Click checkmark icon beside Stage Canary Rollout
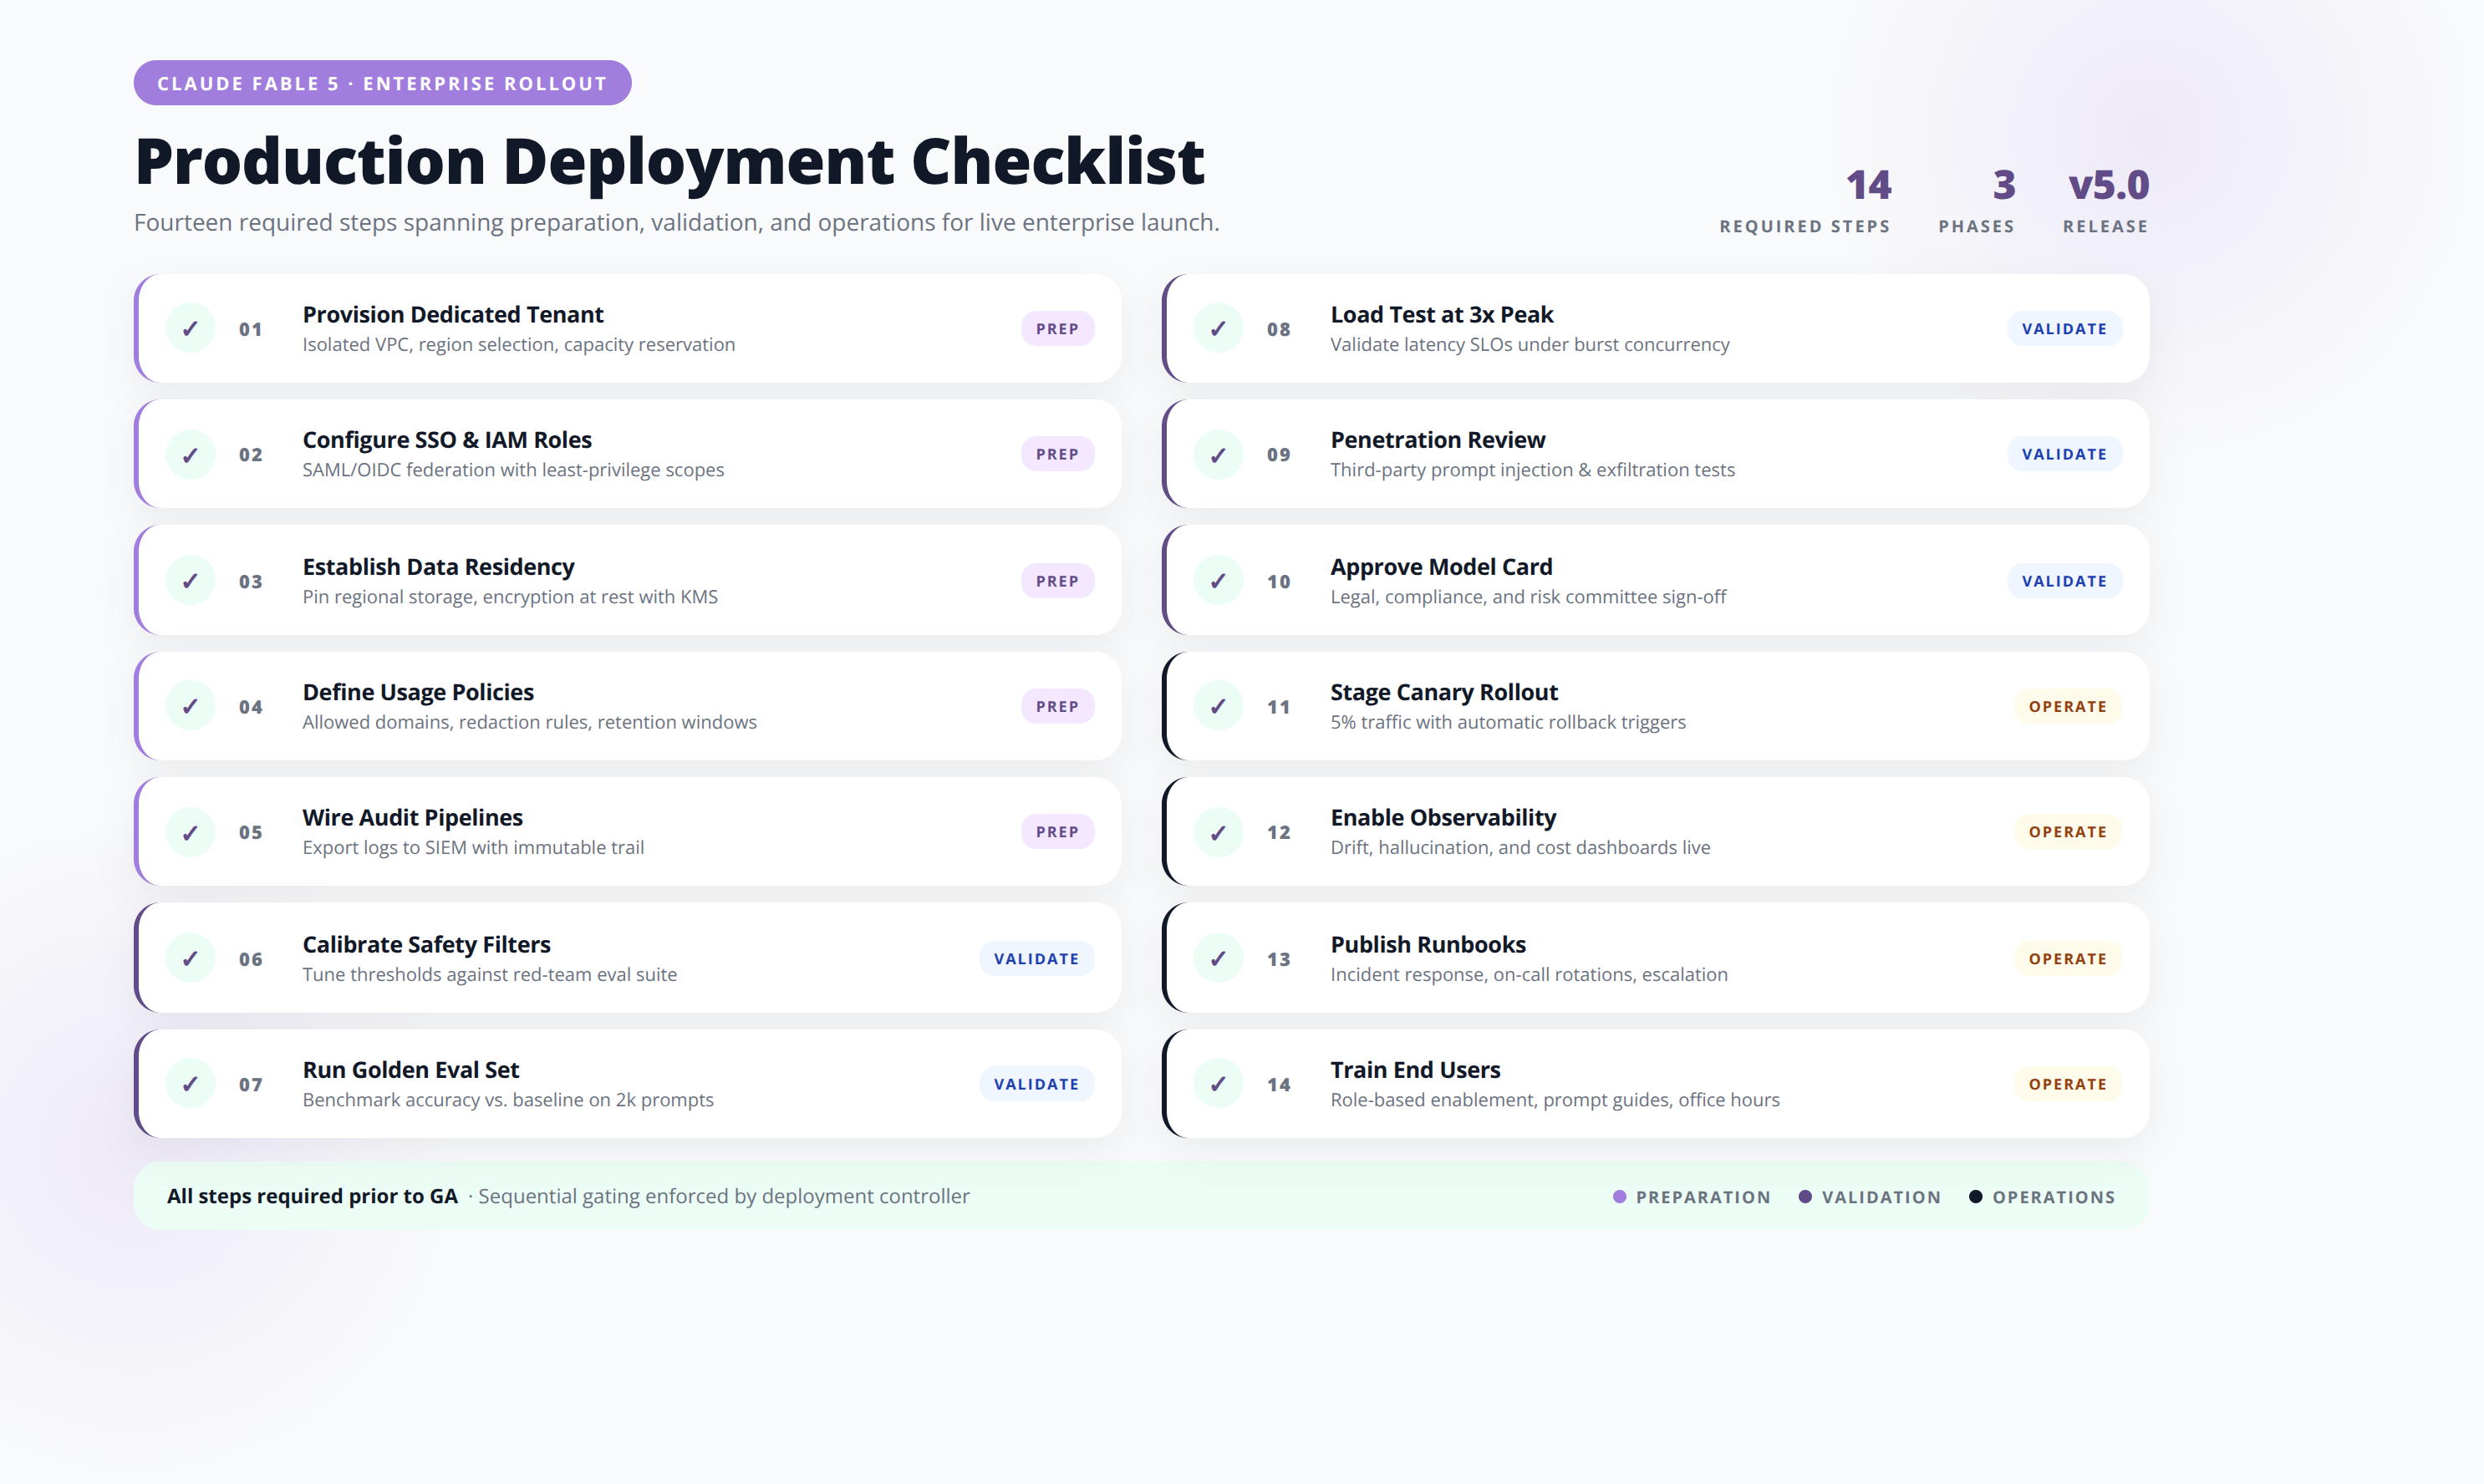 coord(1218,707)
